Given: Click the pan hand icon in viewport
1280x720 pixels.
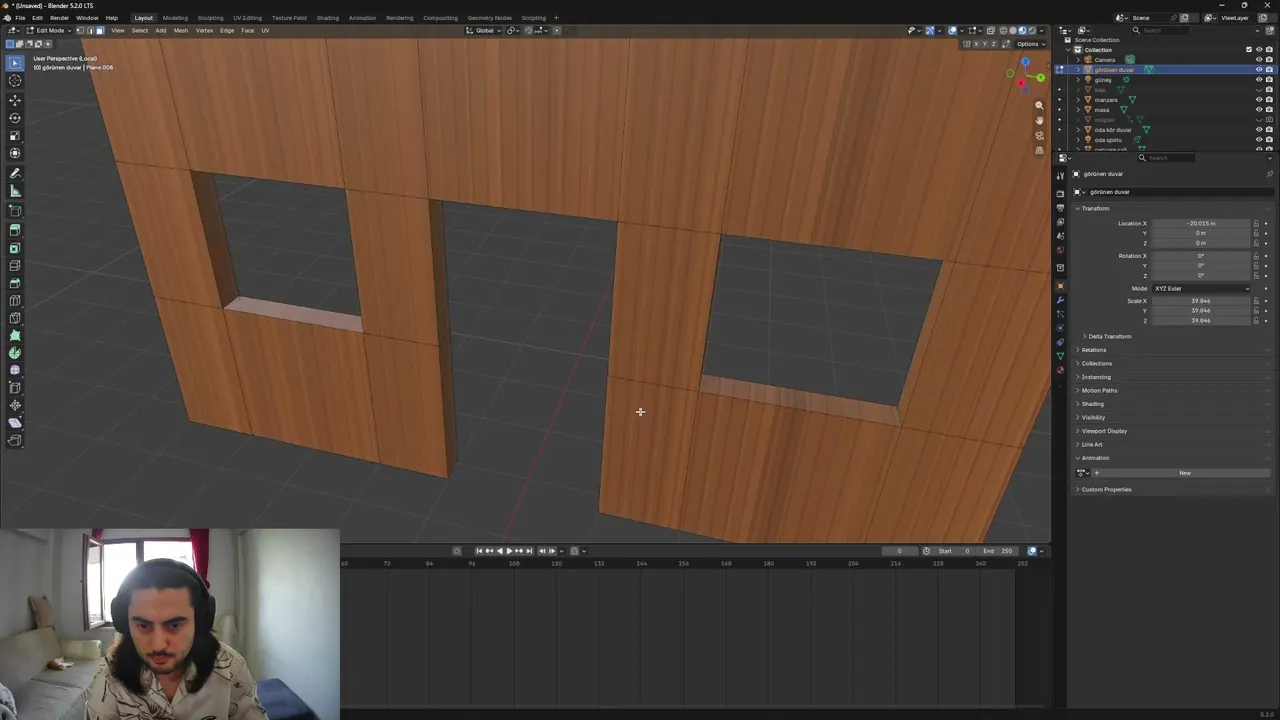Looking at the screenshot, I should coord(1039,120).
